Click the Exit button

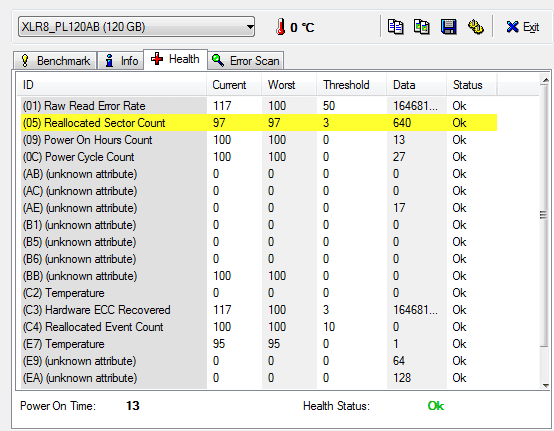click(x=523, y=27)
